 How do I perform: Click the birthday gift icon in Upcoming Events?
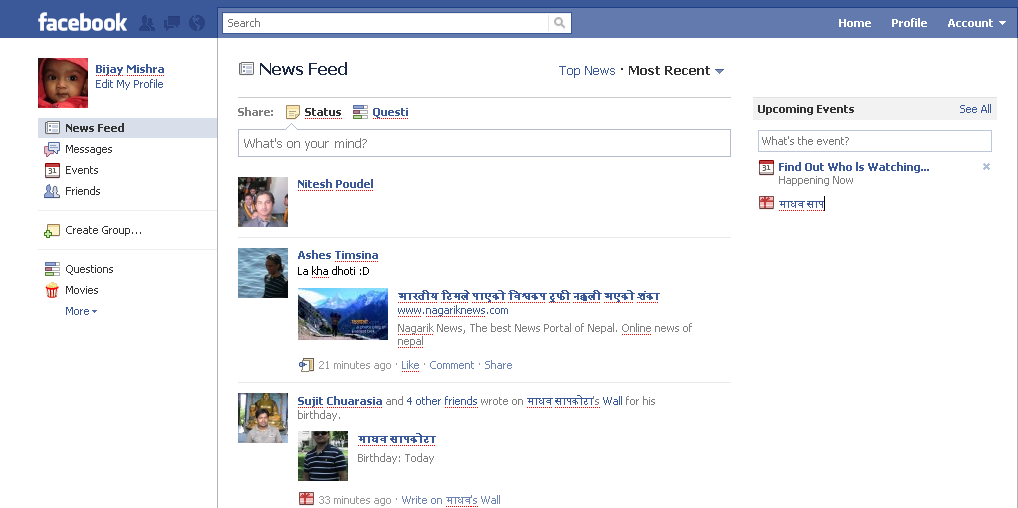pyautogui.click(x=766, y=203)
